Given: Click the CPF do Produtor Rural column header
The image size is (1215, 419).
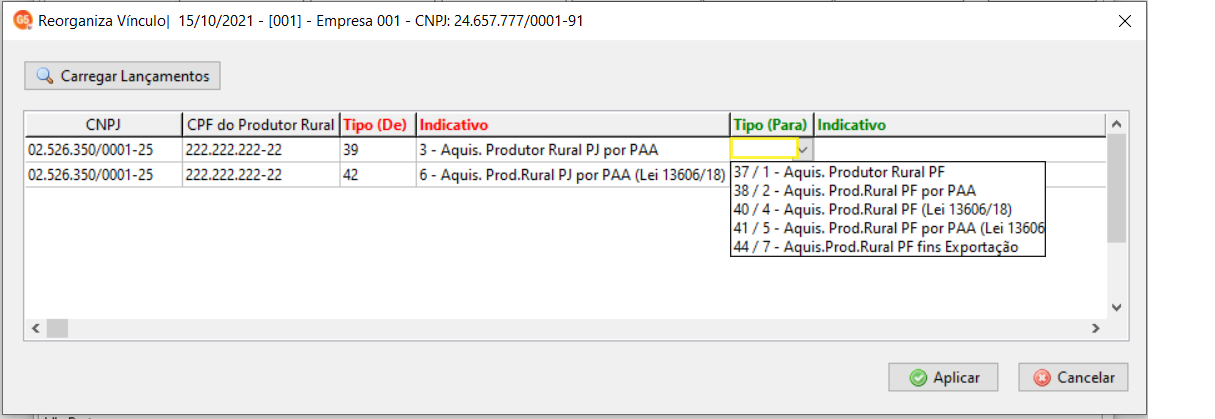Looking at the screenshot, I should click(260, 125).
